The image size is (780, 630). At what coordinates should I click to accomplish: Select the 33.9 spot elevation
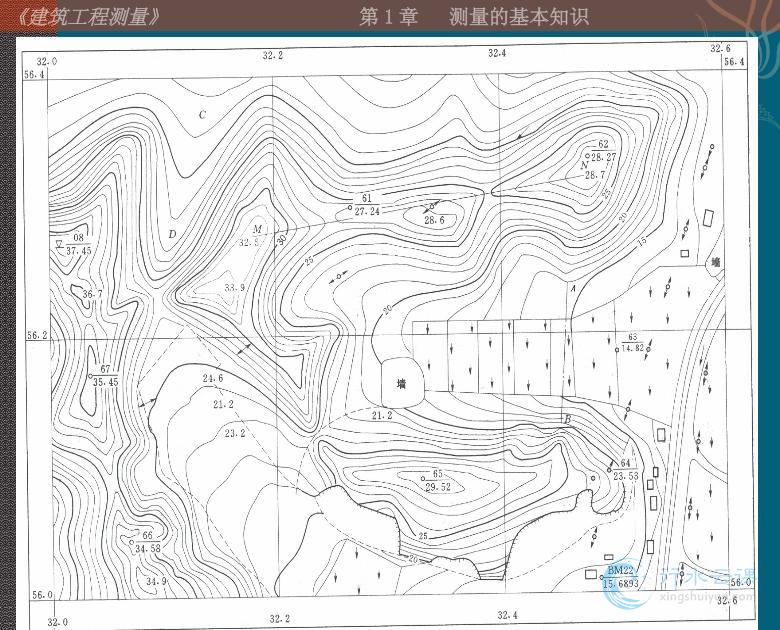point(235,288)
